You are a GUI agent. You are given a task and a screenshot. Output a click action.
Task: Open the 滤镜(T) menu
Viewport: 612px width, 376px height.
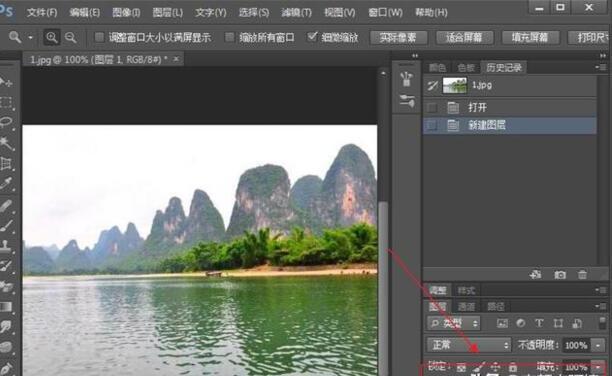(296, 12)
